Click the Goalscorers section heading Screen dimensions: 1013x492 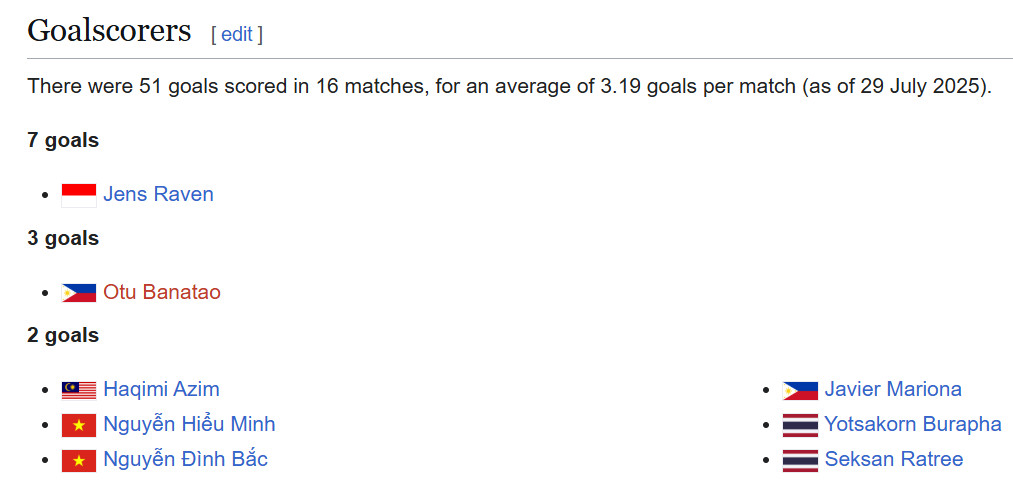[x=109, y=30]
